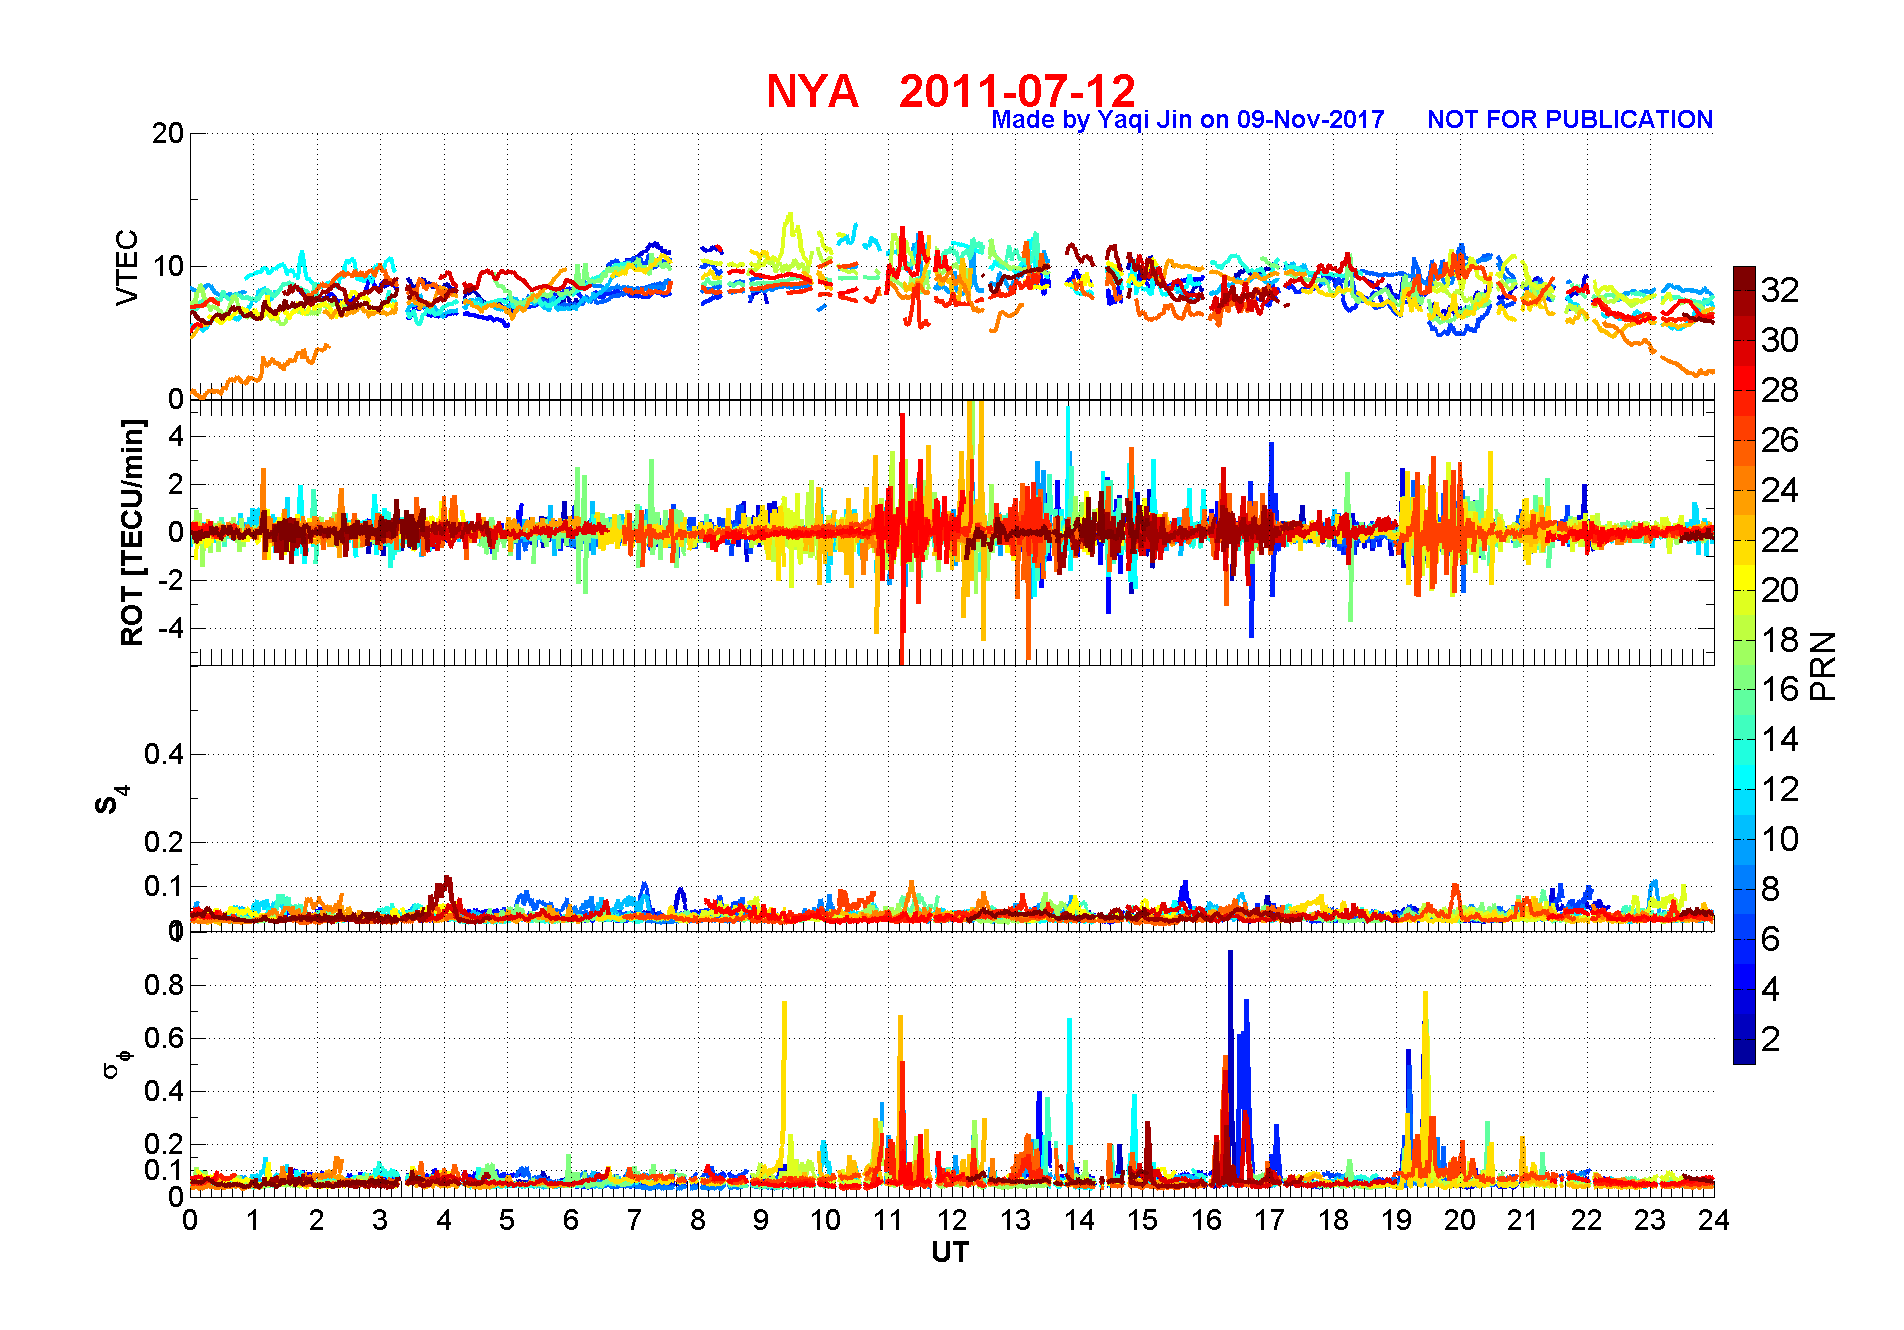The height and width of the screenshot is (1330, 1904).
Task: Click the x-axis tick label 16
Action: click(x=1206, y=1220)
